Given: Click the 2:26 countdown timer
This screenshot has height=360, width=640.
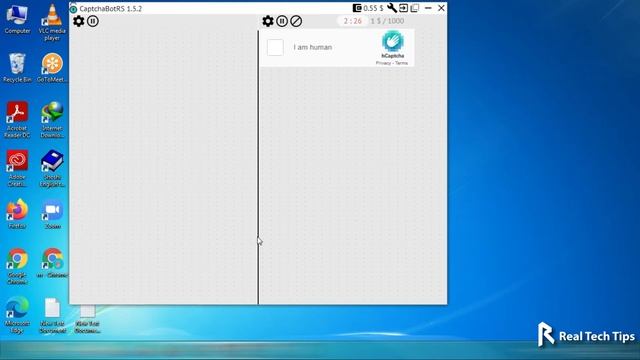Looking at the screenshot, I should 353,21.
